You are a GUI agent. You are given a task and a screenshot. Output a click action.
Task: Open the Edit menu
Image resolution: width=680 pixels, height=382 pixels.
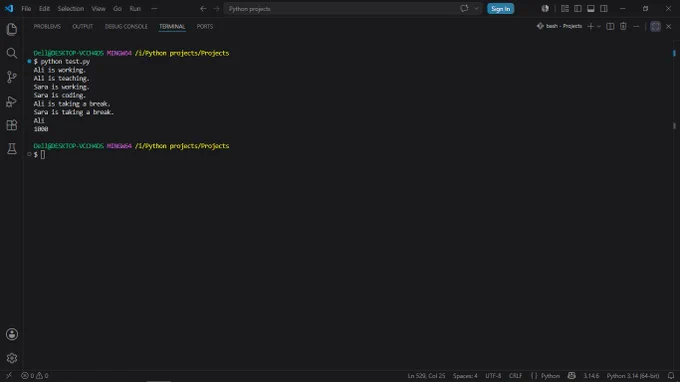44,9
